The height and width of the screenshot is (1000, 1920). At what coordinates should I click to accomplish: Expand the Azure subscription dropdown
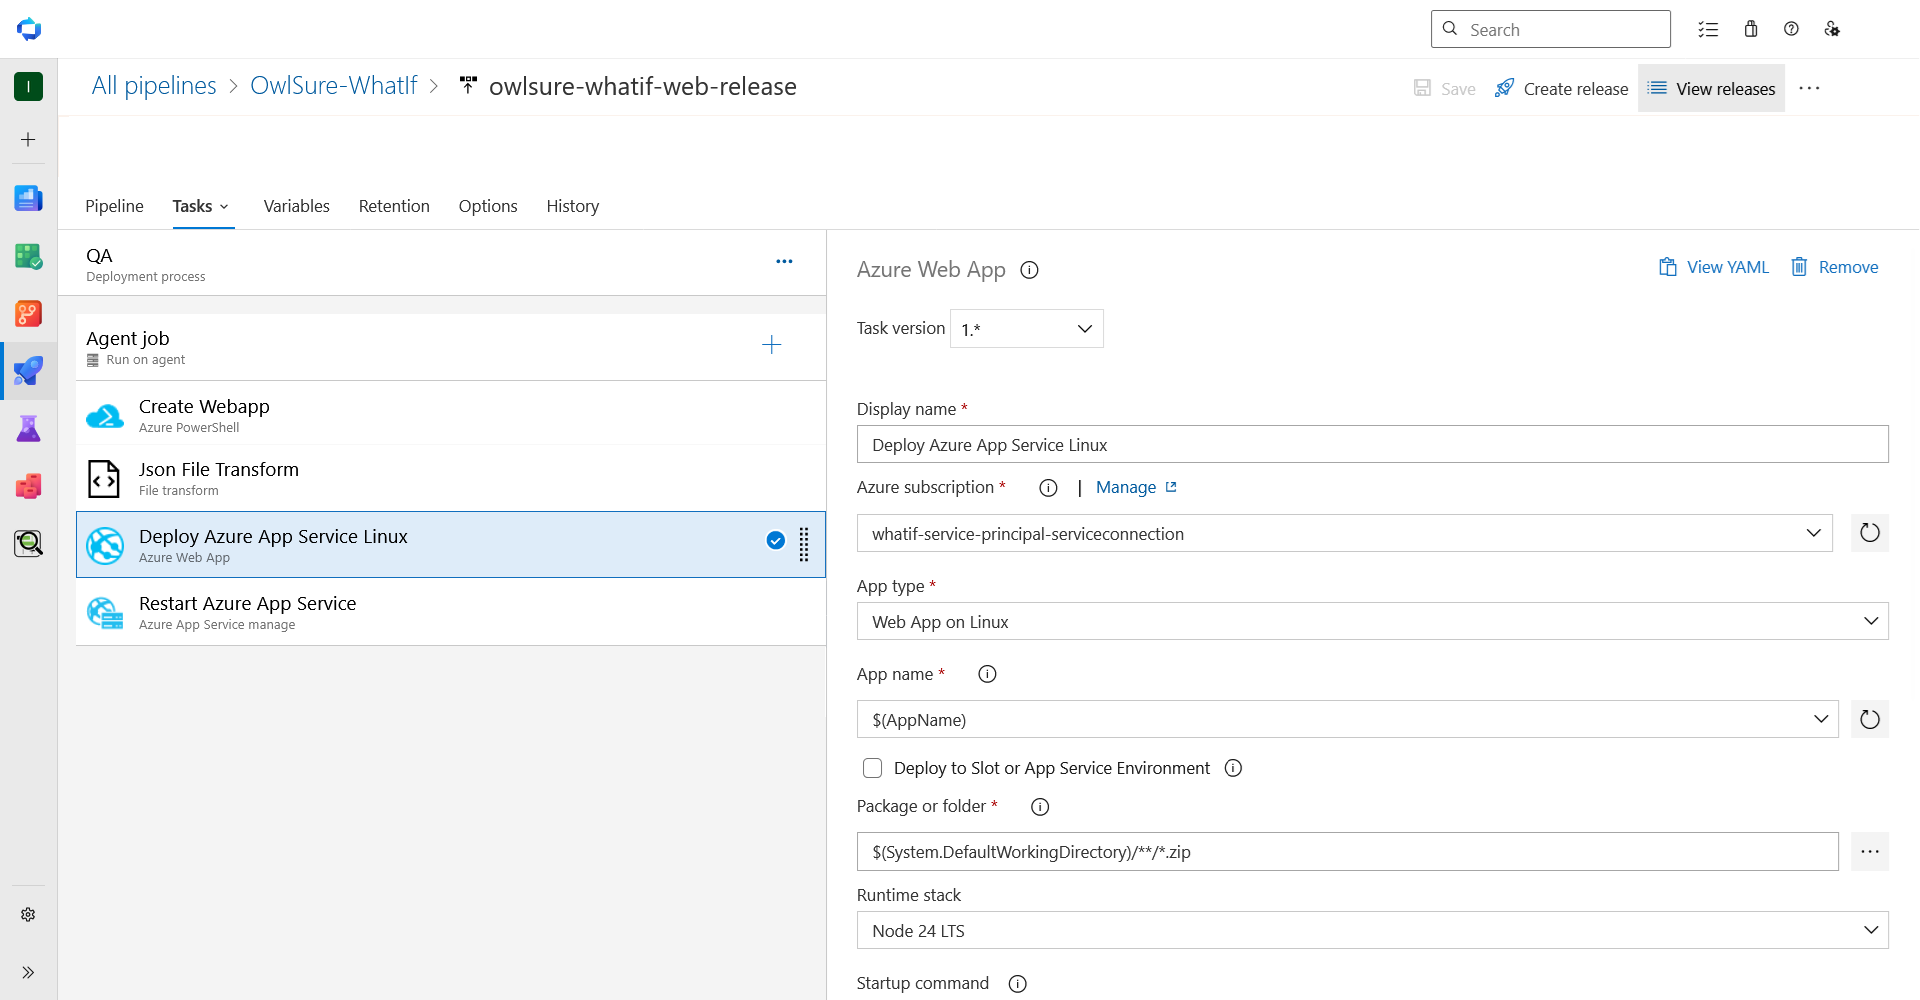click(1813, 533)
